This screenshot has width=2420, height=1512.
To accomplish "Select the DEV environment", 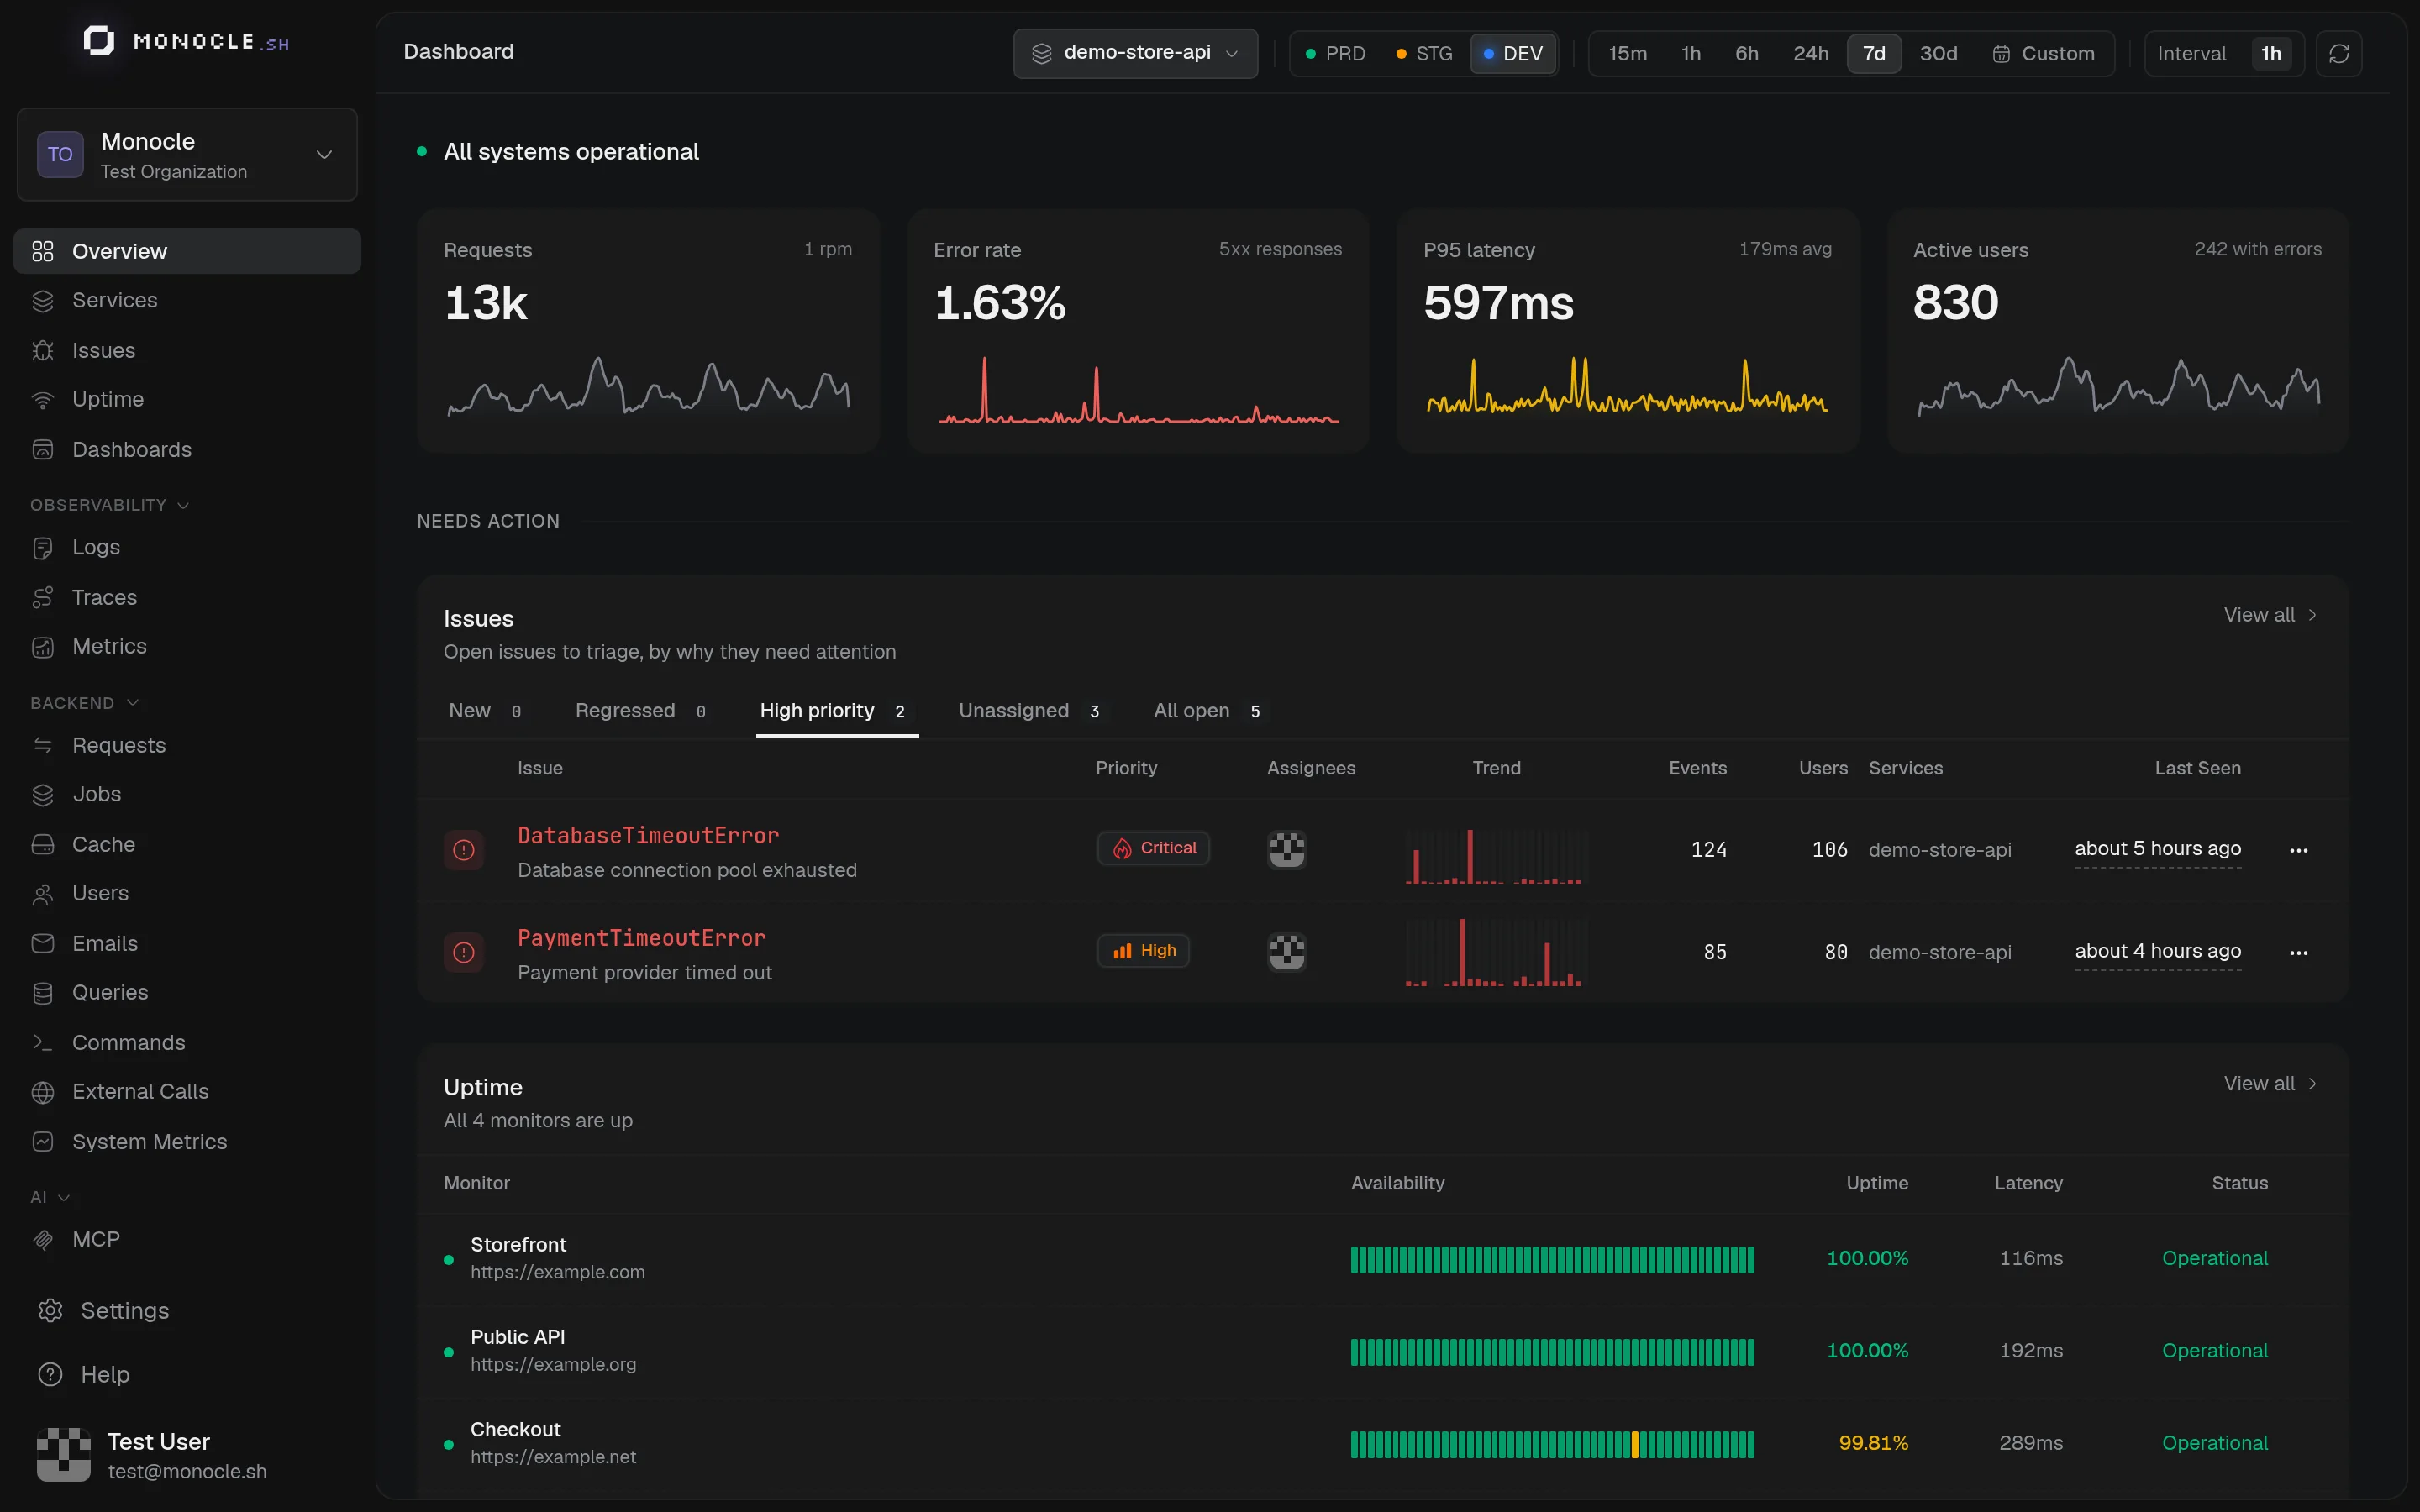I will pyautogui.click(x=1513, y=53).
